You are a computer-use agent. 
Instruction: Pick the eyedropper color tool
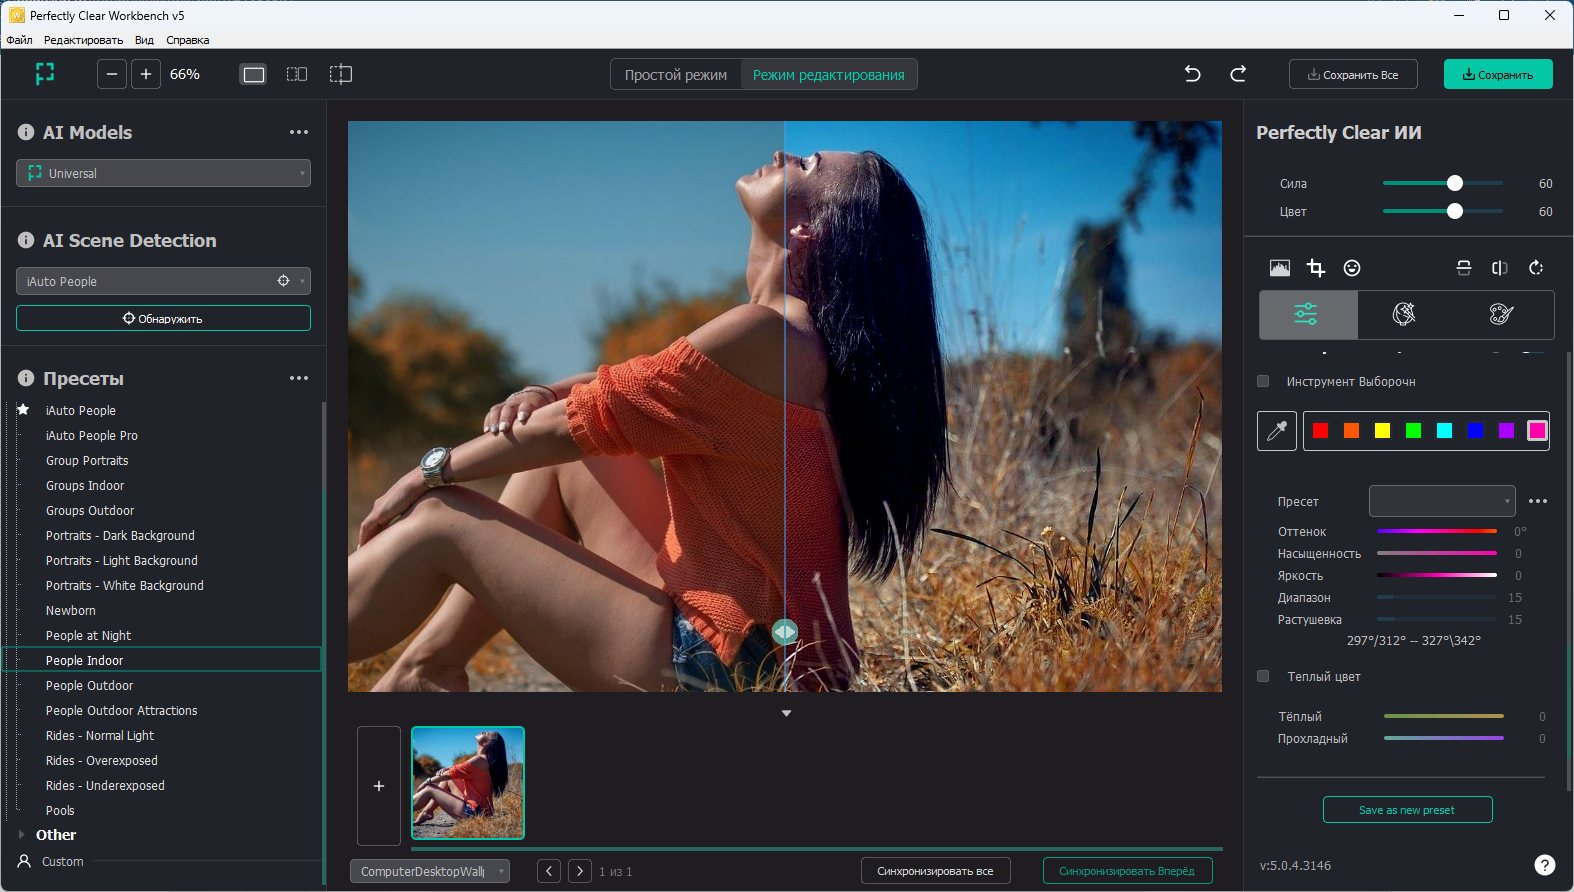point(1277,431)
